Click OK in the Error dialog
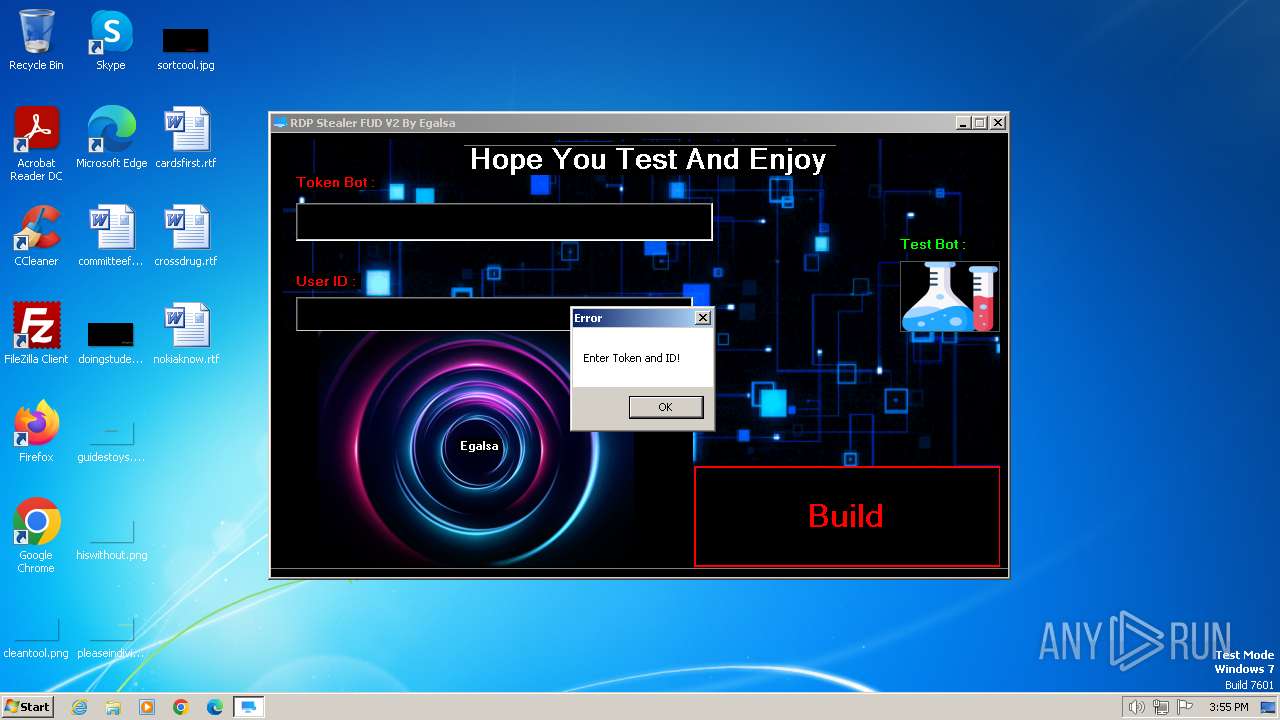 pos(666,407)
